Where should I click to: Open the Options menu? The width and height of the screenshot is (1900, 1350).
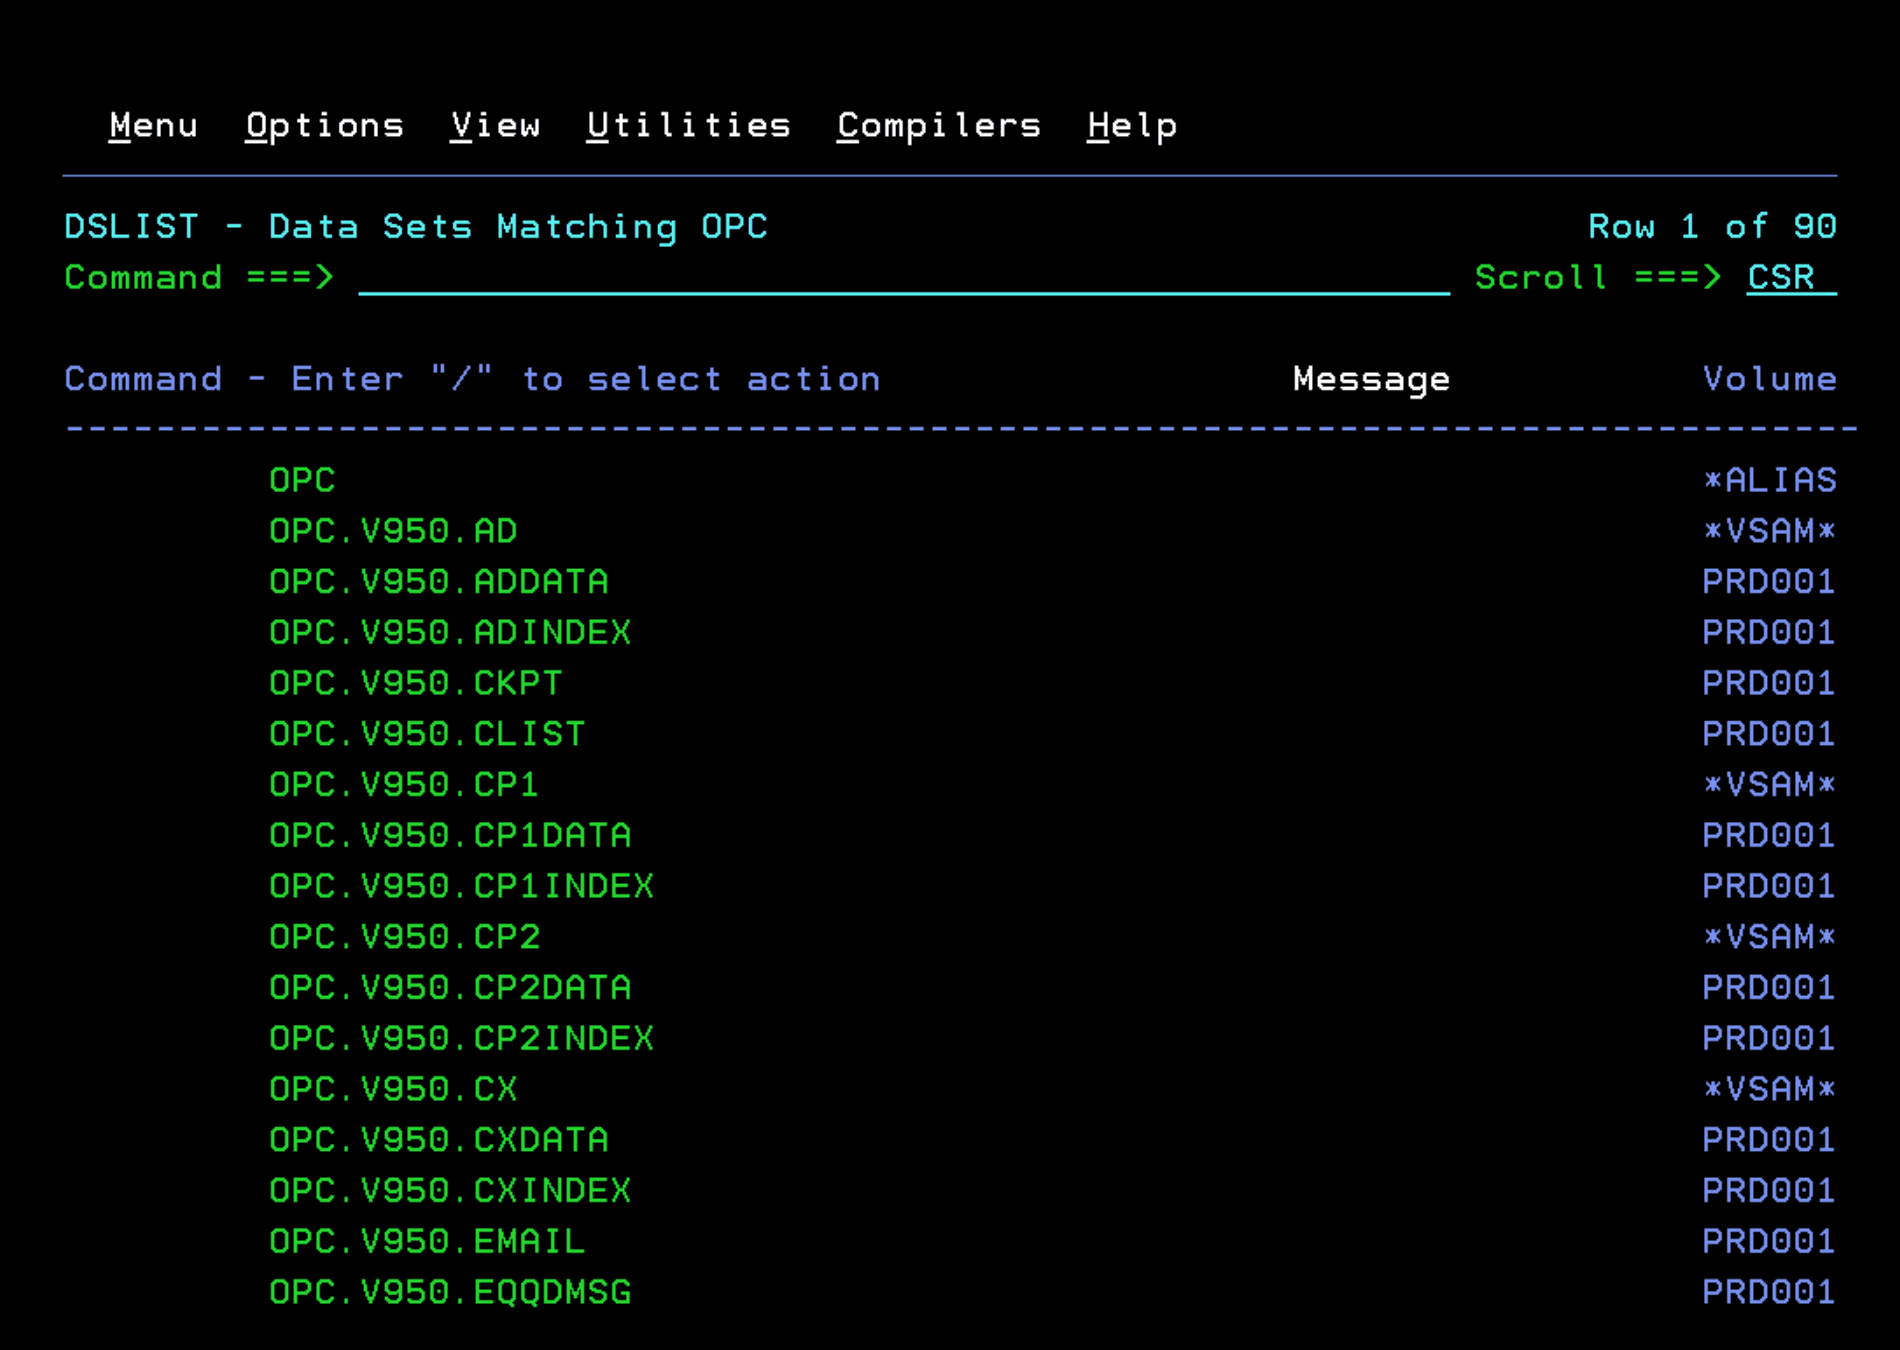coord(324,126)
